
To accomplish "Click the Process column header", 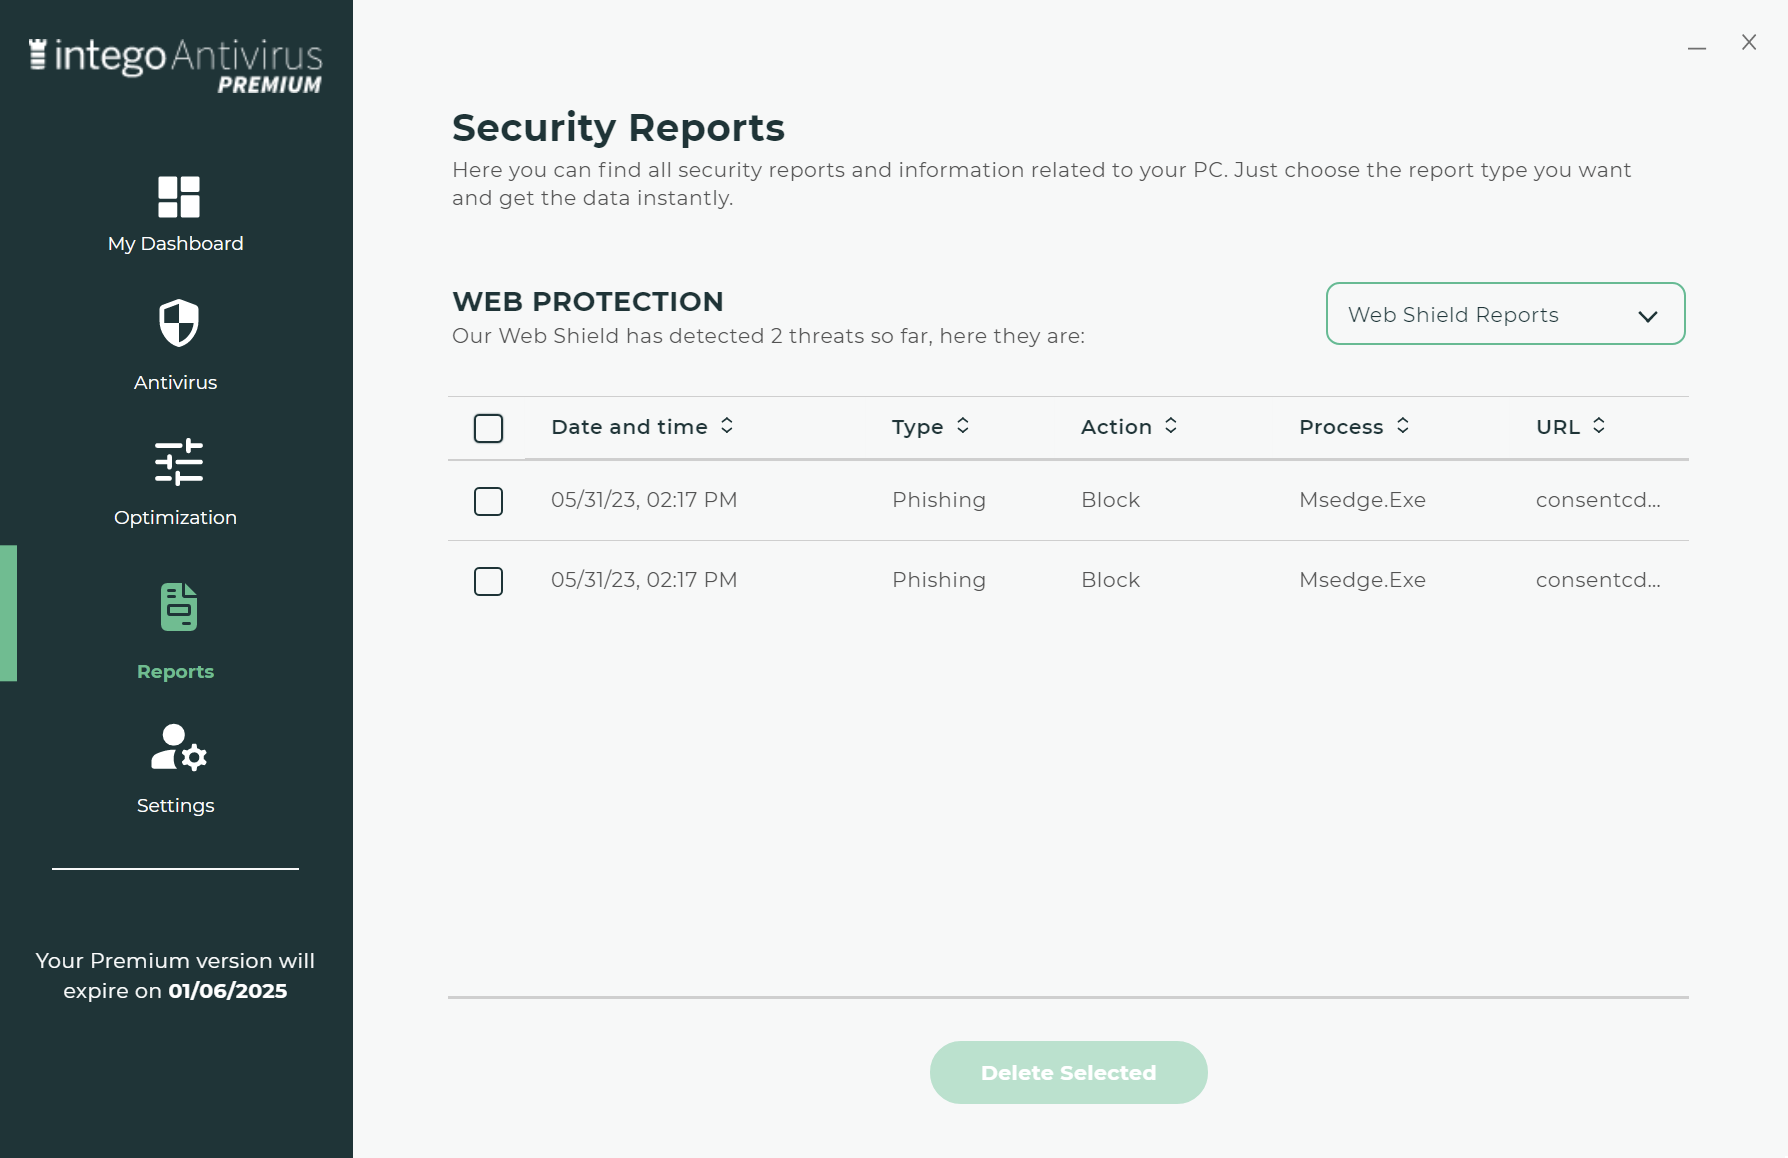I will [1341, 427].
